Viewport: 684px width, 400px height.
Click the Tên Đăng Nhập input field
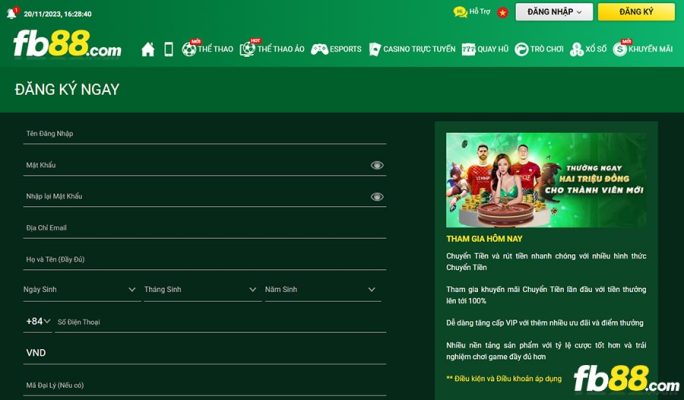[x=205, y=134]
